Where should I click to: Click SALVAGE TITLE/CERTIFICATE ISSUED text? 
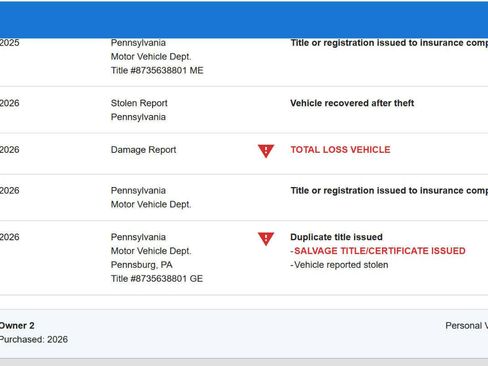[x=380, y=251]
